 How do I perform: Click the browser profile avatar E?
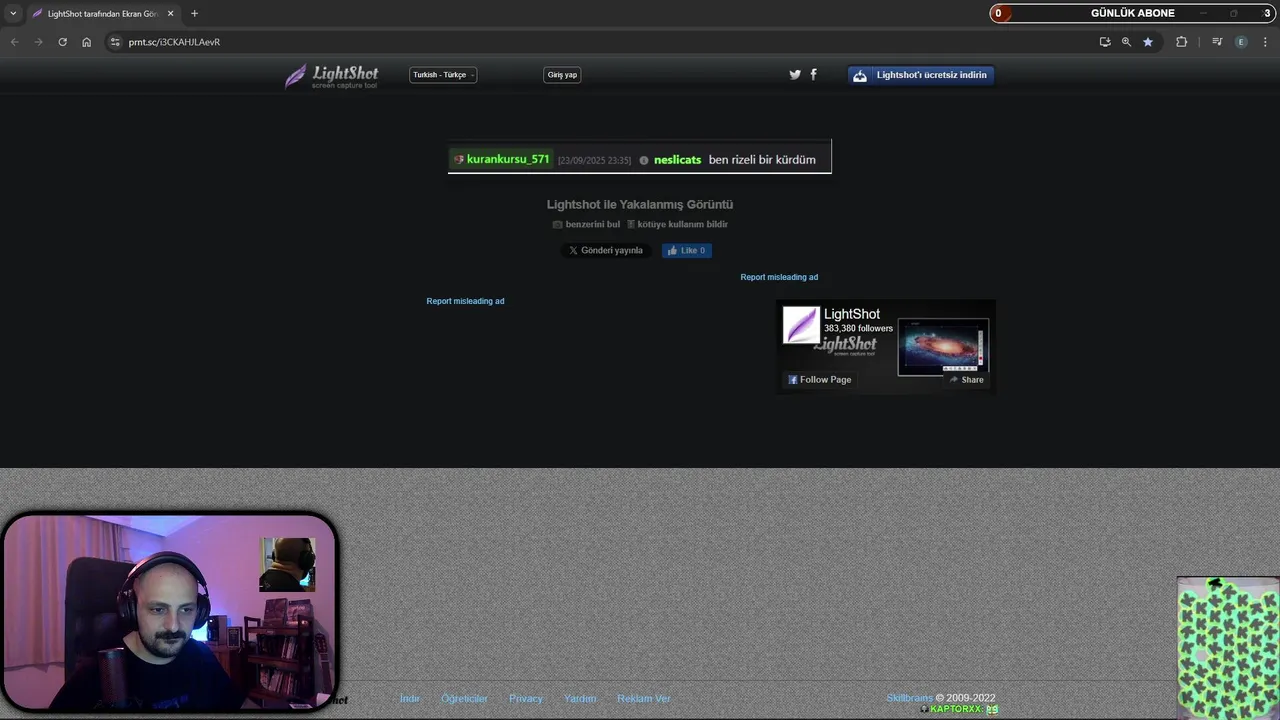[1241, 42]
